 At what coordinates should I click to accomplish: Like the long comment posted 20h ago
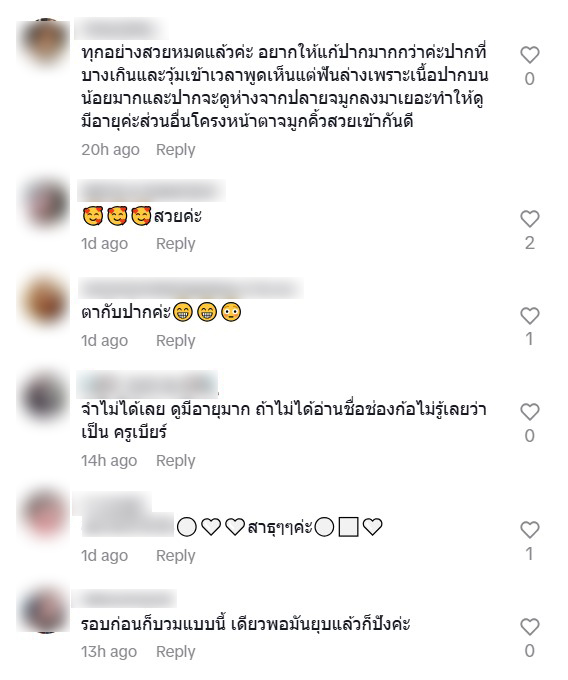[x=529, y=55]
